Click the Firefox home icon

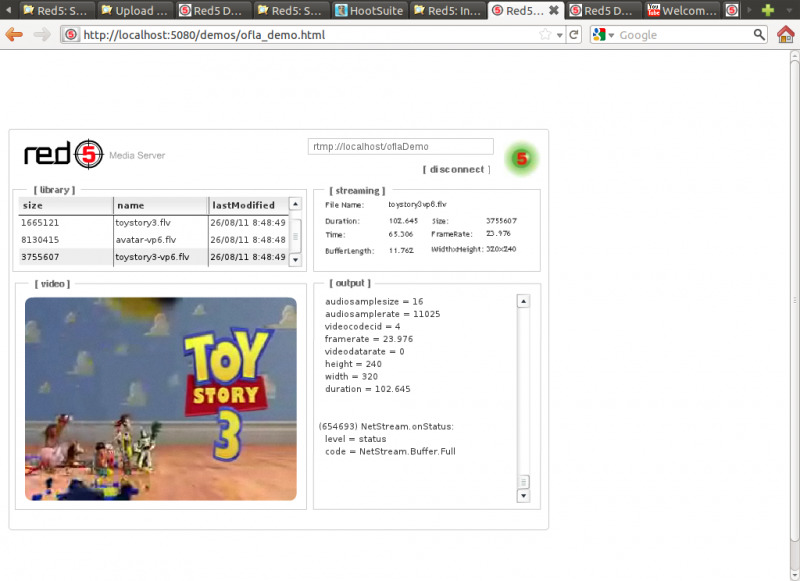786,34
